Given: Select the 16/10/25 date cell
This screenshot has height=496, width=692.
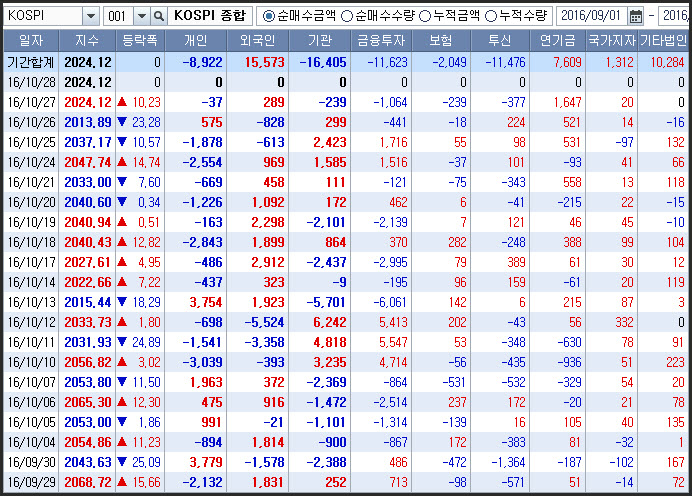Looking at the screenshot, I should click(x=32, y=143).
